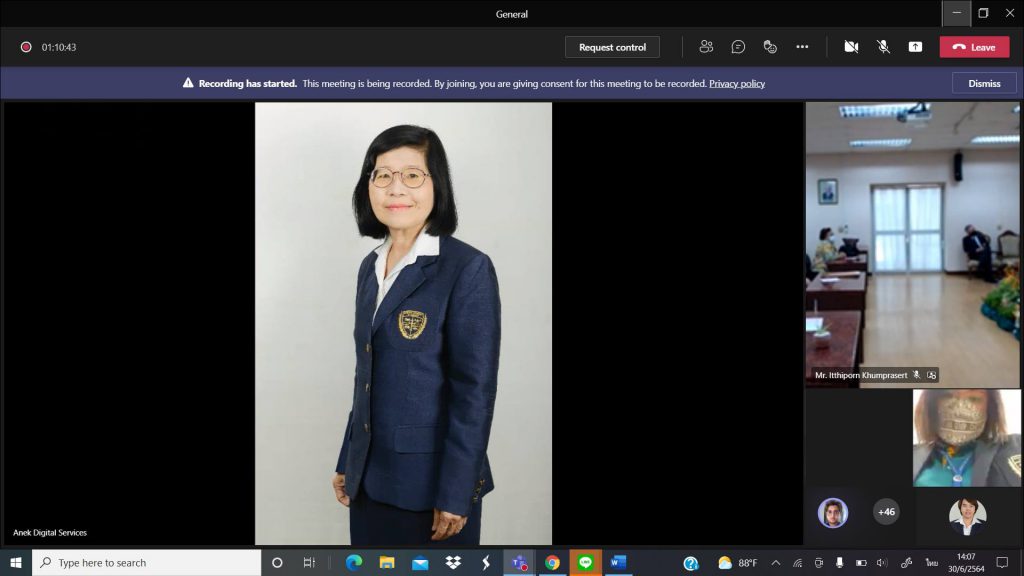This screenshot has width=1024, height=576.
Task: Open the Windows Start menu
Action: [x=16, y=562]
